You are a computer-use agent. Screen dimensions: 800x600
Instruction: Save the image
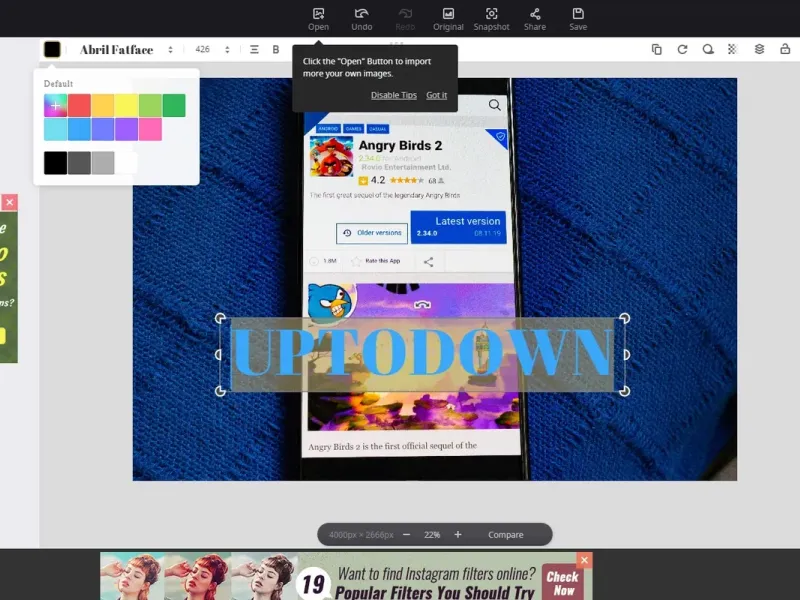pos(578,19)
